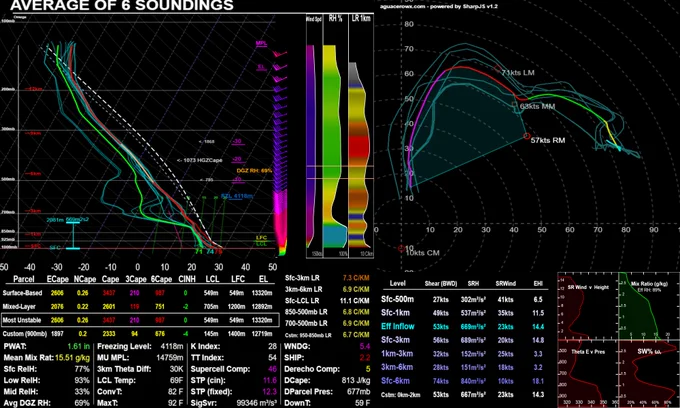Click the DownT value 59 F
Viewport: 680px width, 408px height.
[x=362, y=403]
